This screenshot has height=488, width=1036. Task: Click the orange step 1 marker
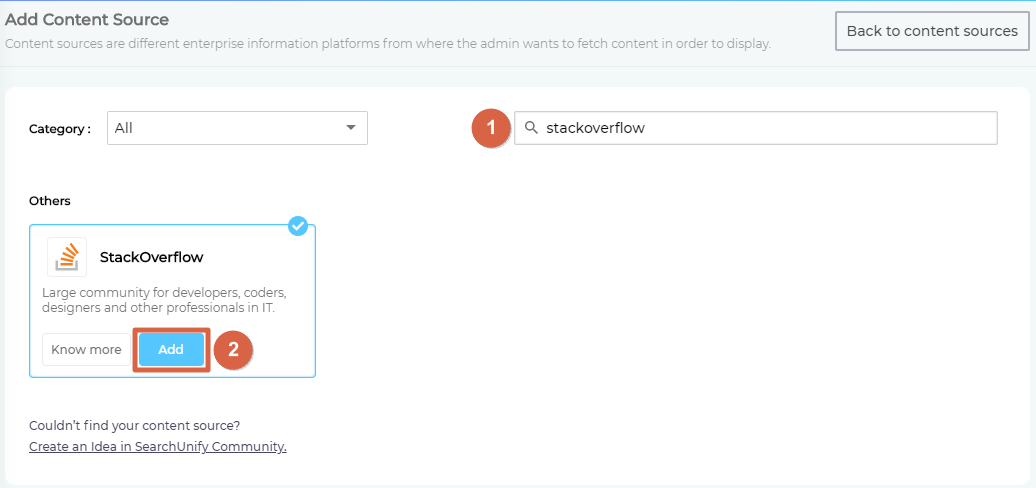tap(491, 128)
